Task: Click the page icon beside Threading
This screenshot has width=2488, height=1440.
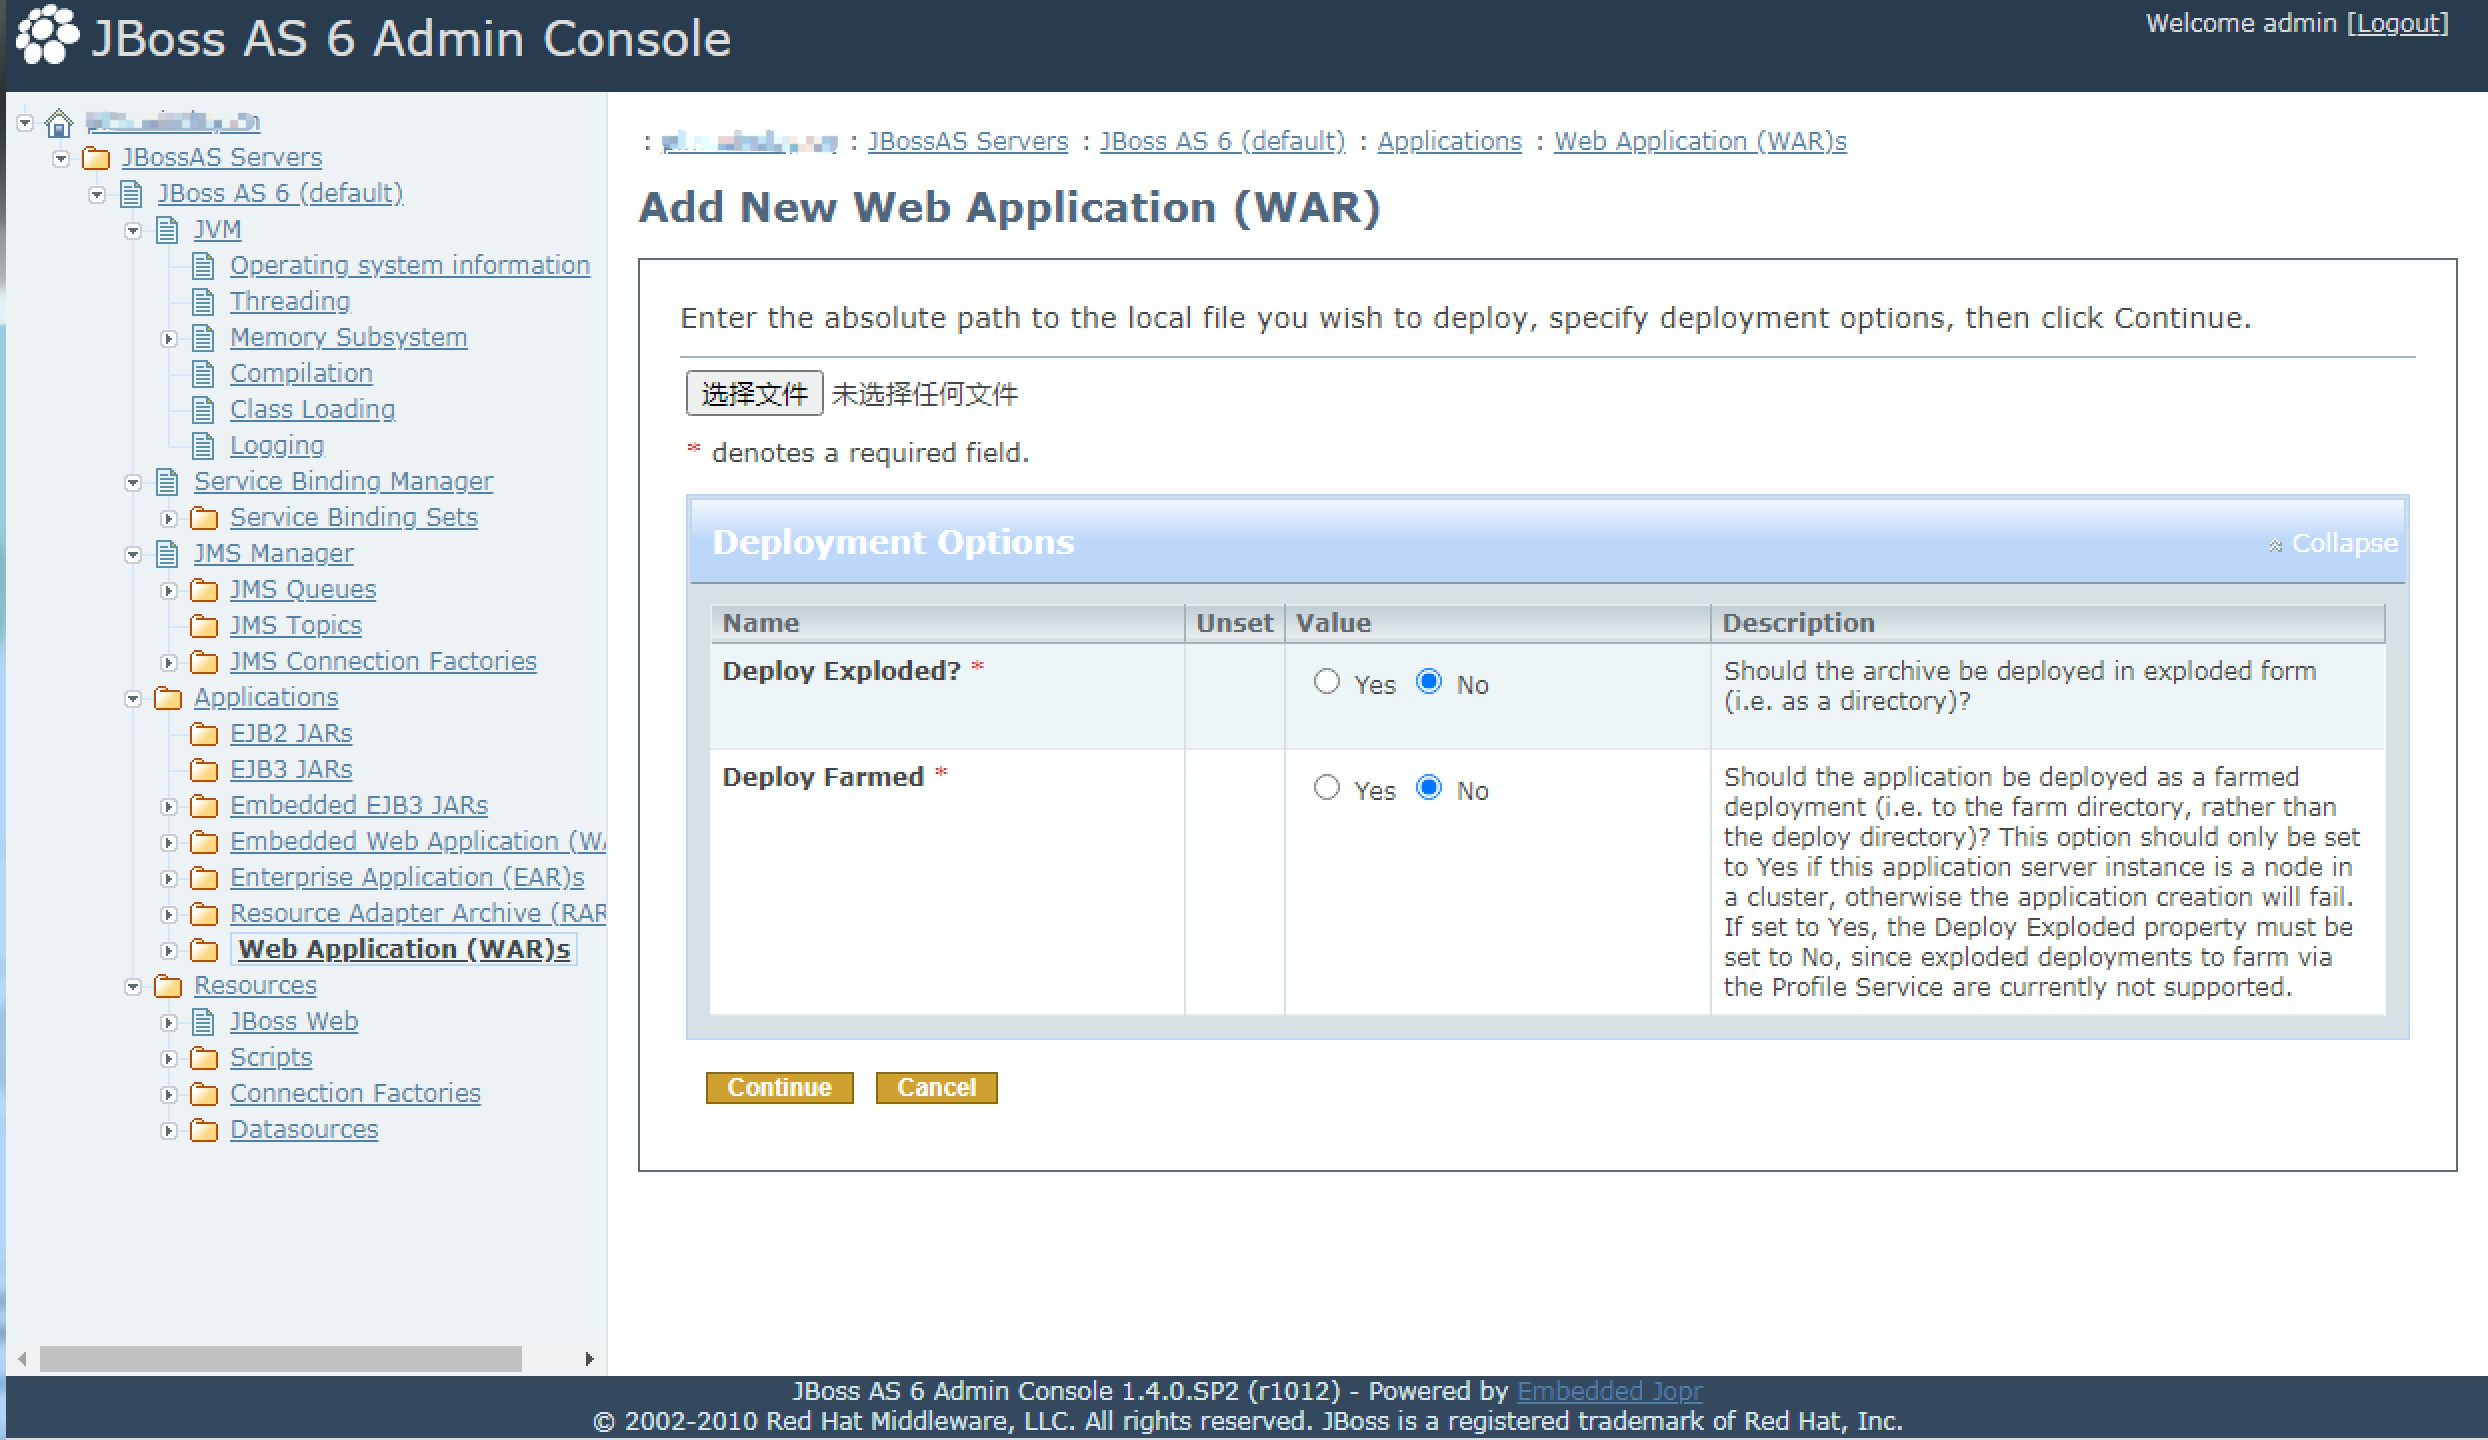Action: (x=203, y=302)
